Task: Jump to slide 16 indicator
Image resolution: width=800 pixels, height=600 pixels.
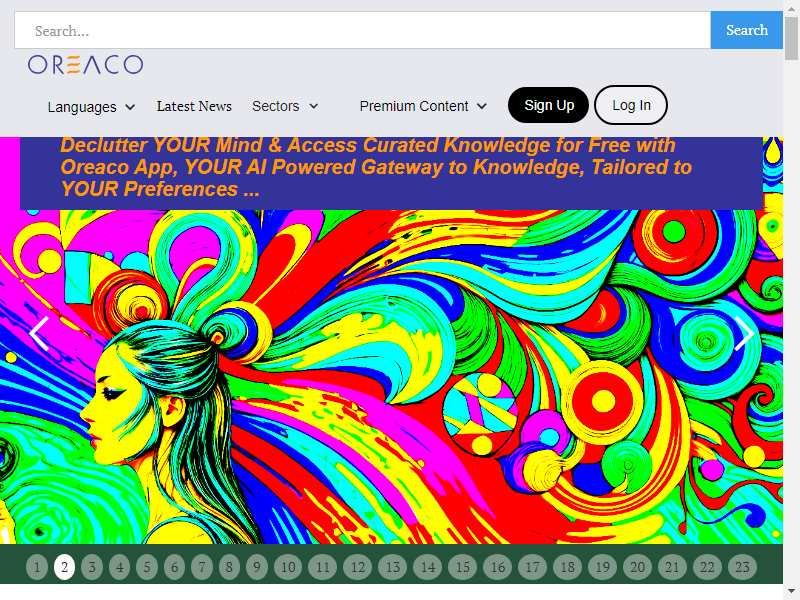Action: (497, 567)
